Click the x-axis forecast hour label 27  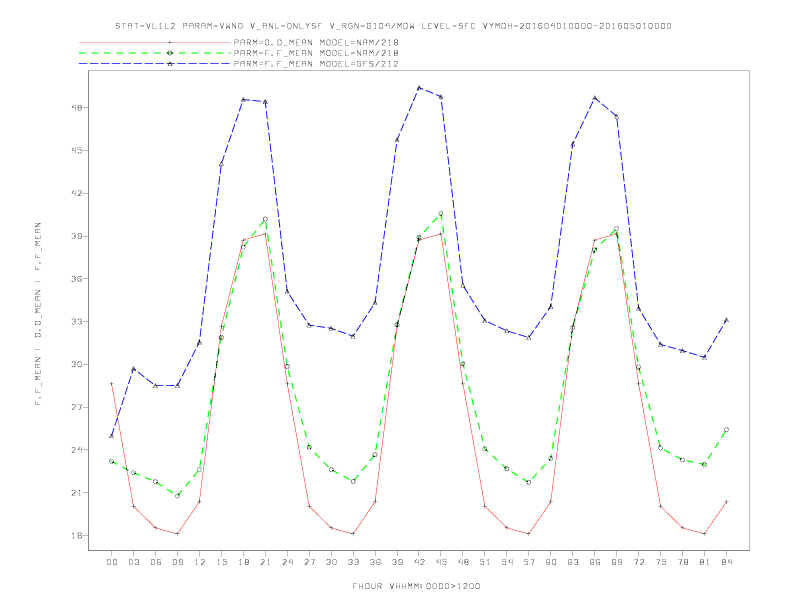coord(309,562)
